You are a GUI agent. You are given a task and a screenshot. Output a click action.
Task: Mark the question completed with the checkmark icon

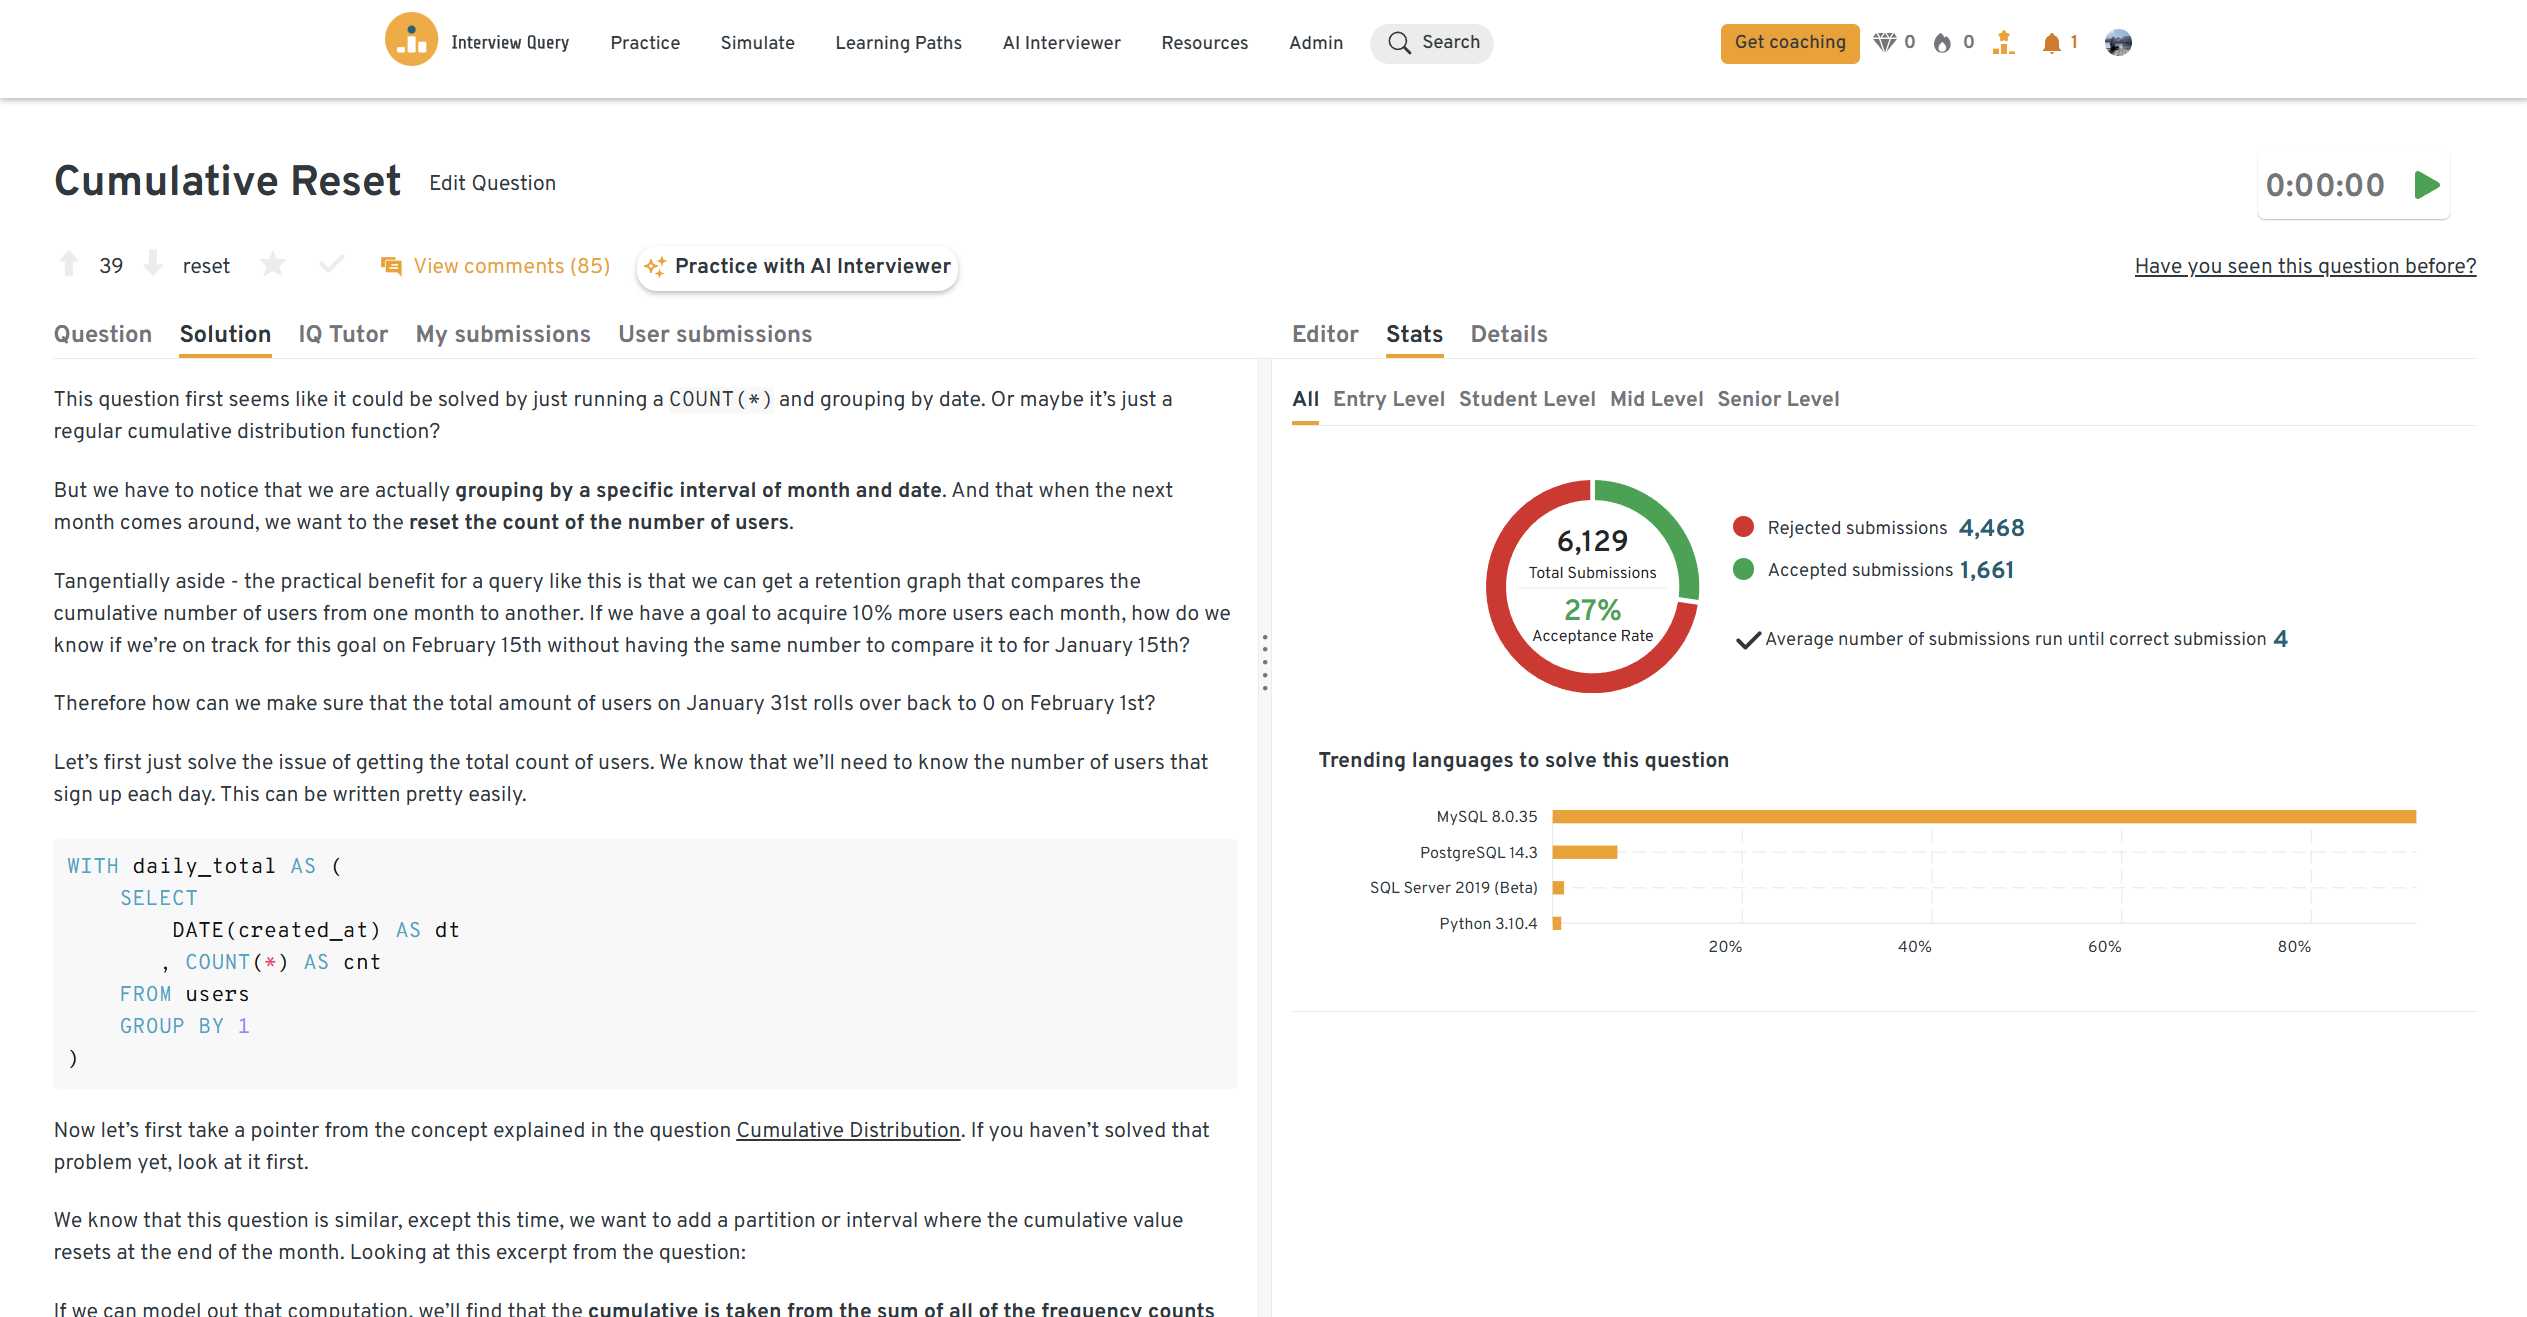331,265
